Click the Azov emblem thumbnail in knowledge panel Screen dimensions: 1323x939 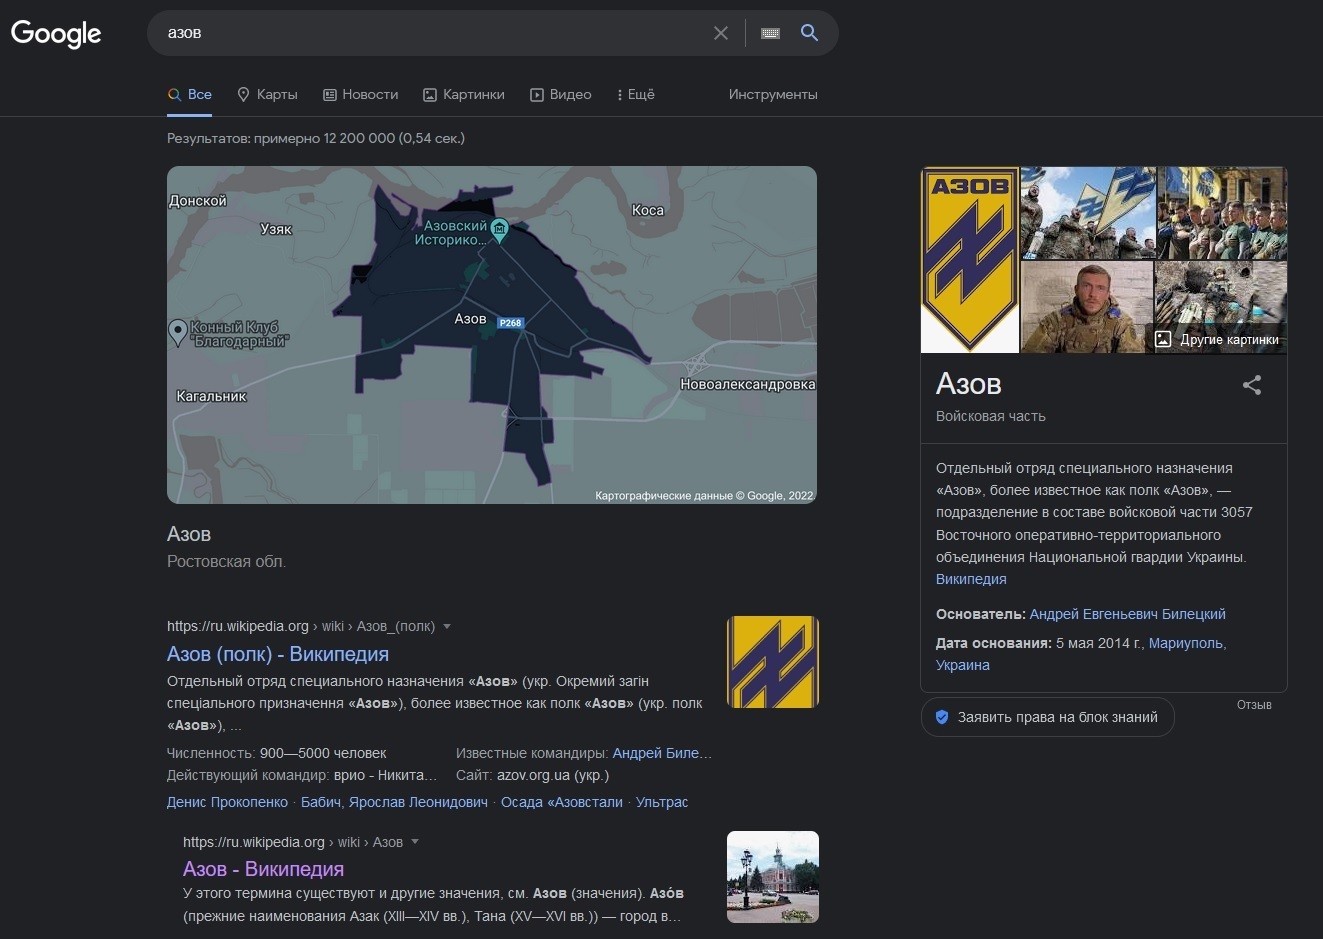click(x=969, y=260)
